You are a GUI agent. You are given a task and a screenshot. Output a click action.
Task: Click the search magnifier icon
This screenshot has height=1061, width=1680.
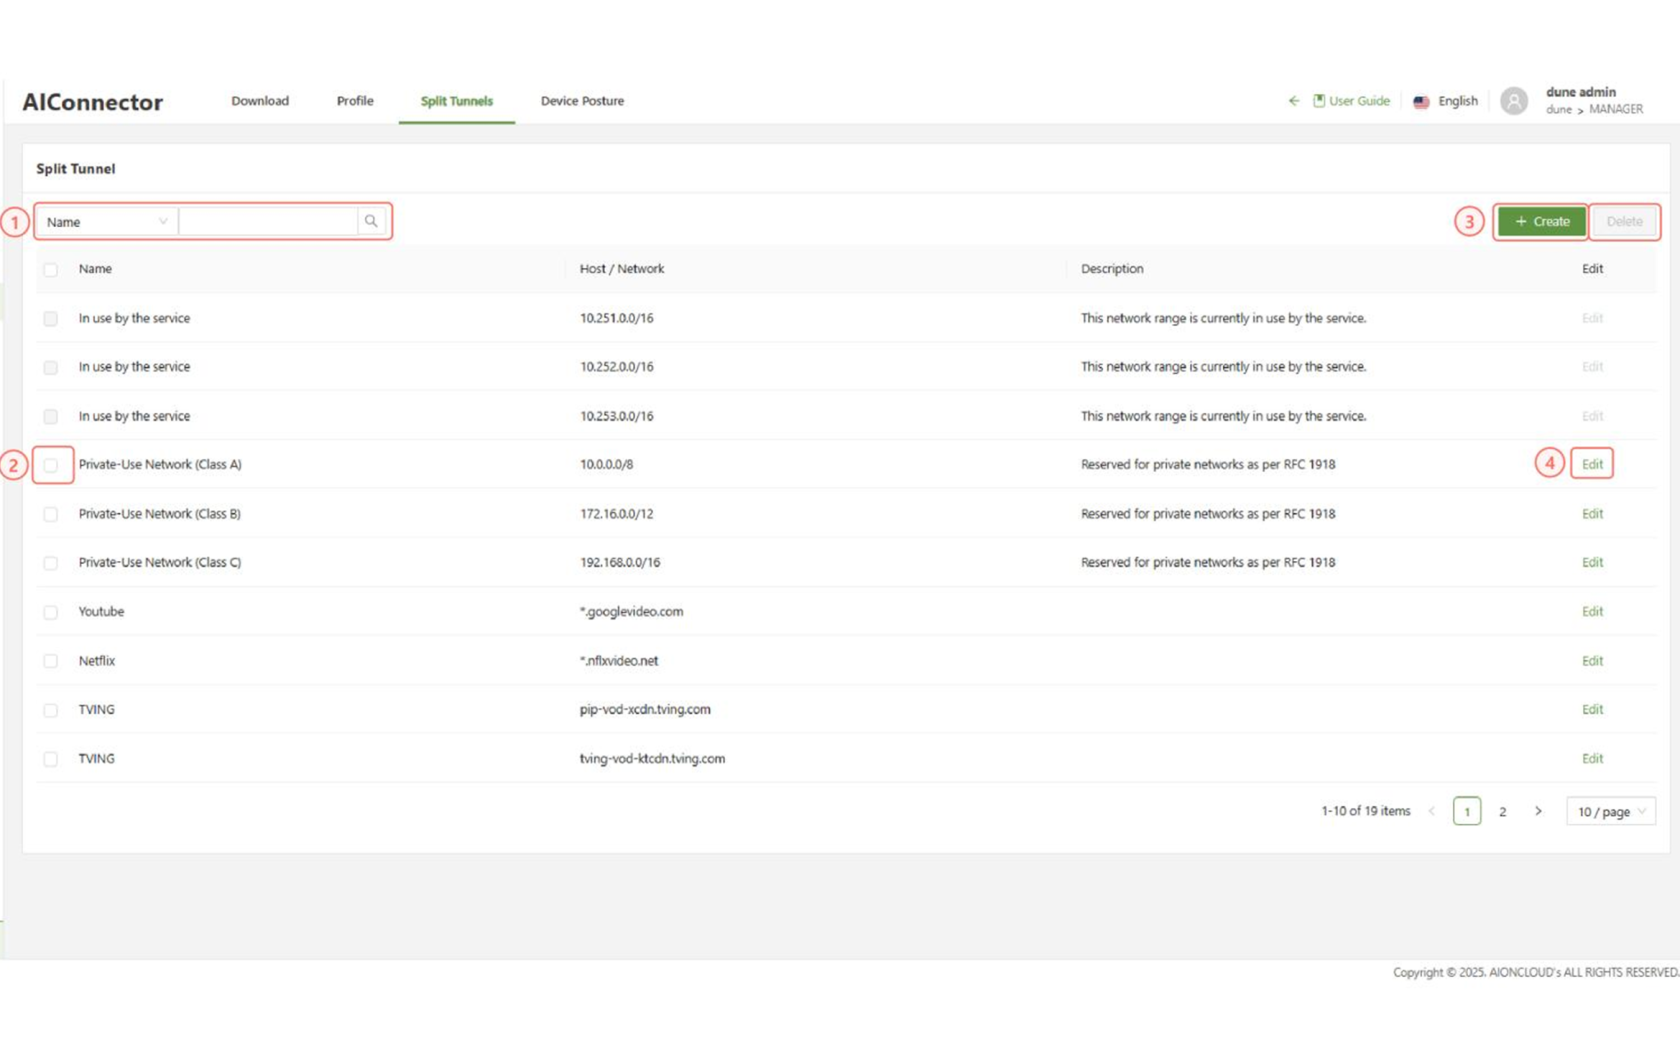pyautogui.click(x=371, y=221)
